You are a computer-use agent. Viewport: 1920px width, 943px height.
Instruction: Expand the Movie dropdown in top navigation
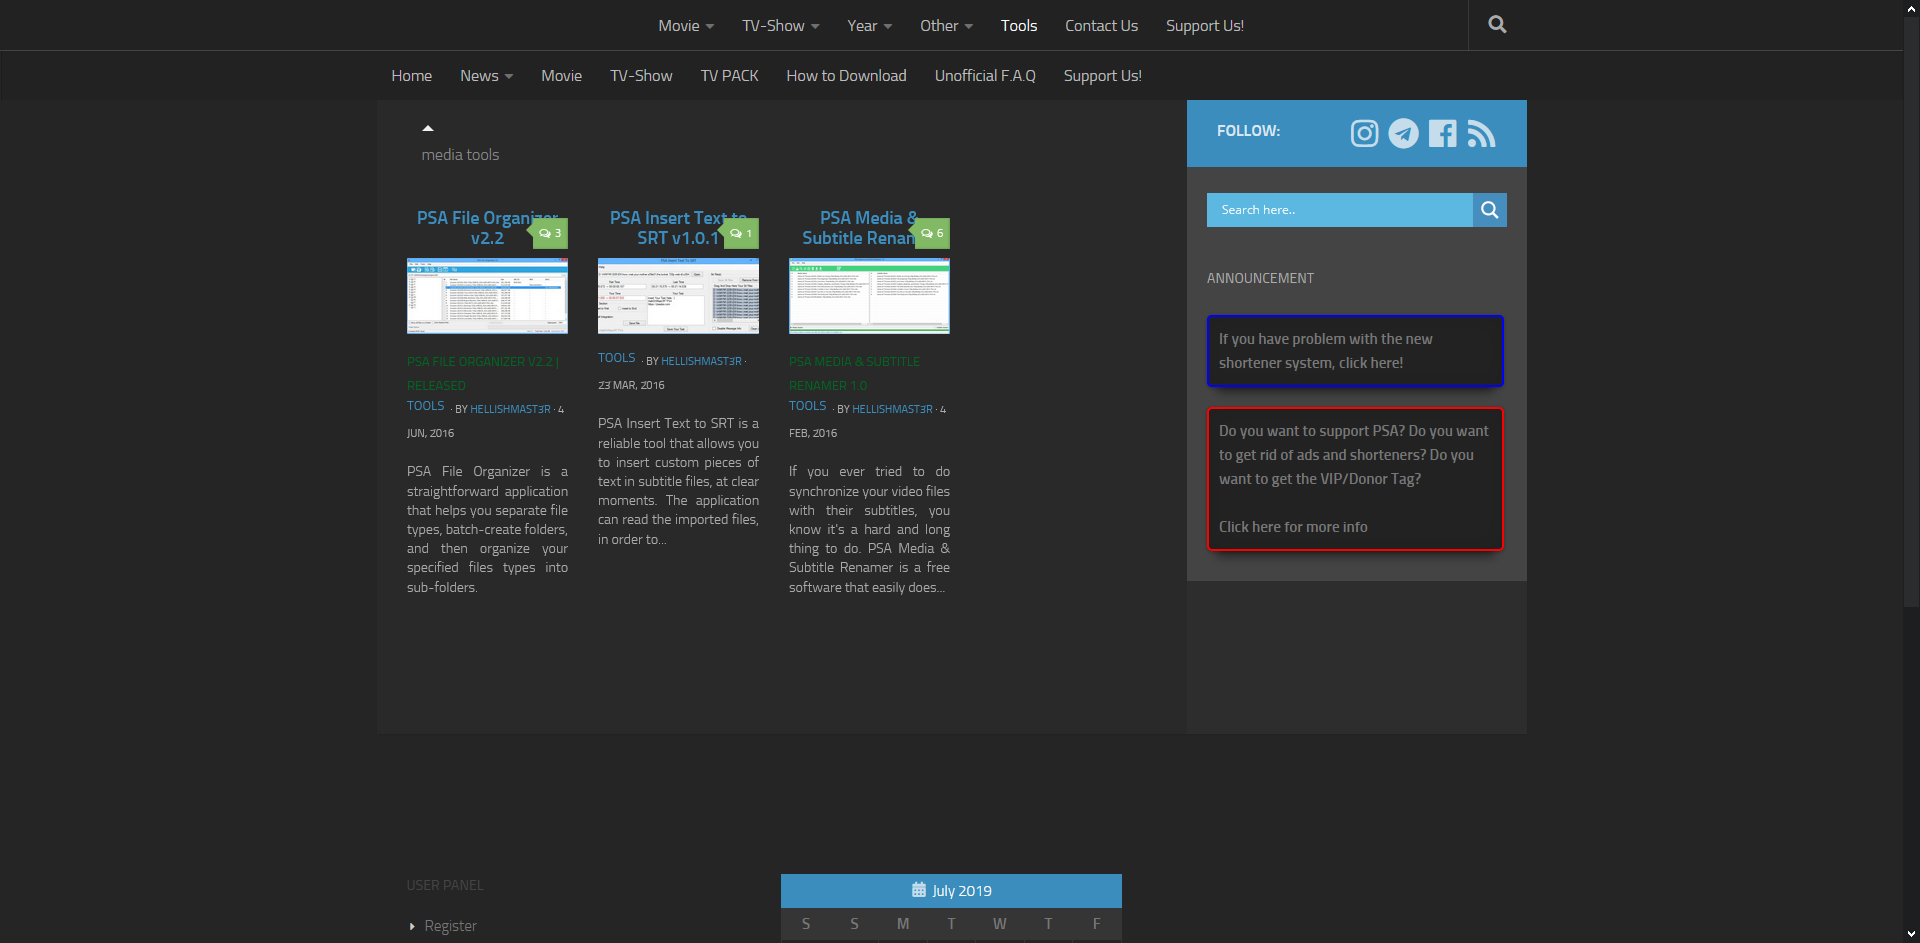[685, 25]
